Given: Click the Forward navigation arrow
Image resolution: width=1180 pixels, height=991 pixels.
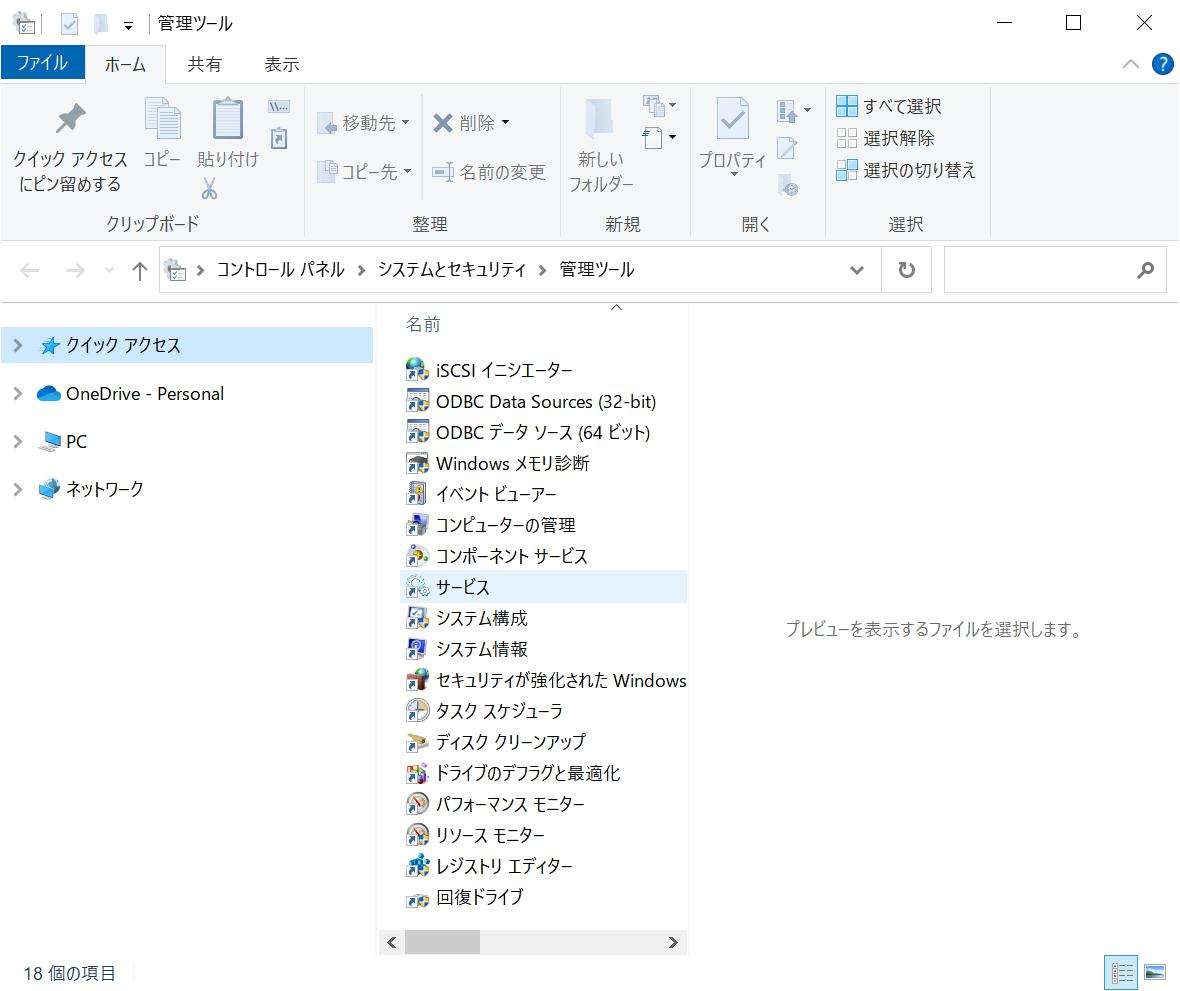Looking at the screenshot, I should coord(75,270).
